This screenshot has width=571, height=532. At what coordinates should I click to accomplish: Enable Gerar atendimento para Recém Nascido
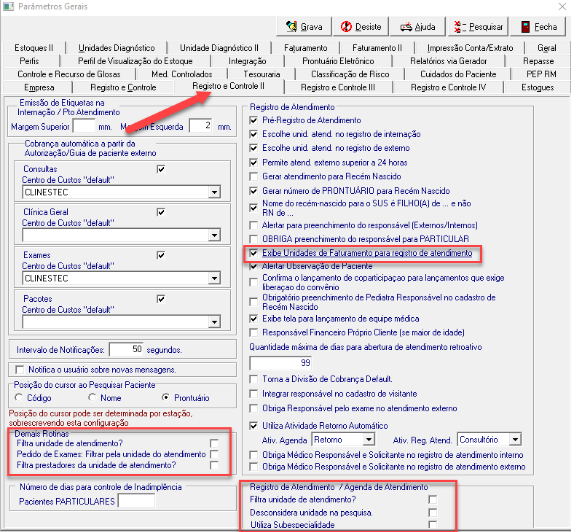tap(253, 177)
